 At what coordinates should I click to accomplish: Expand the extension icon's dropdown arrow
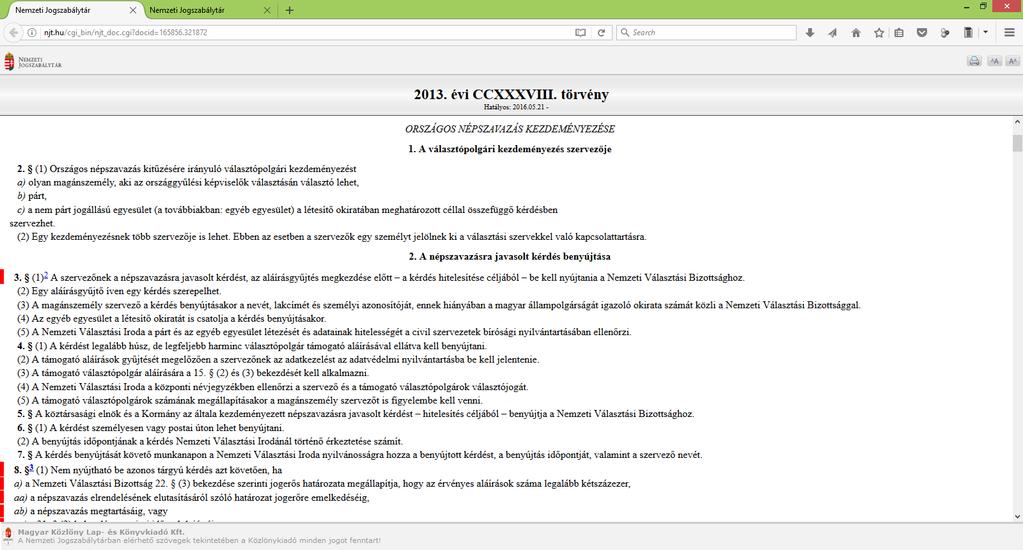(x=985, y=32)
